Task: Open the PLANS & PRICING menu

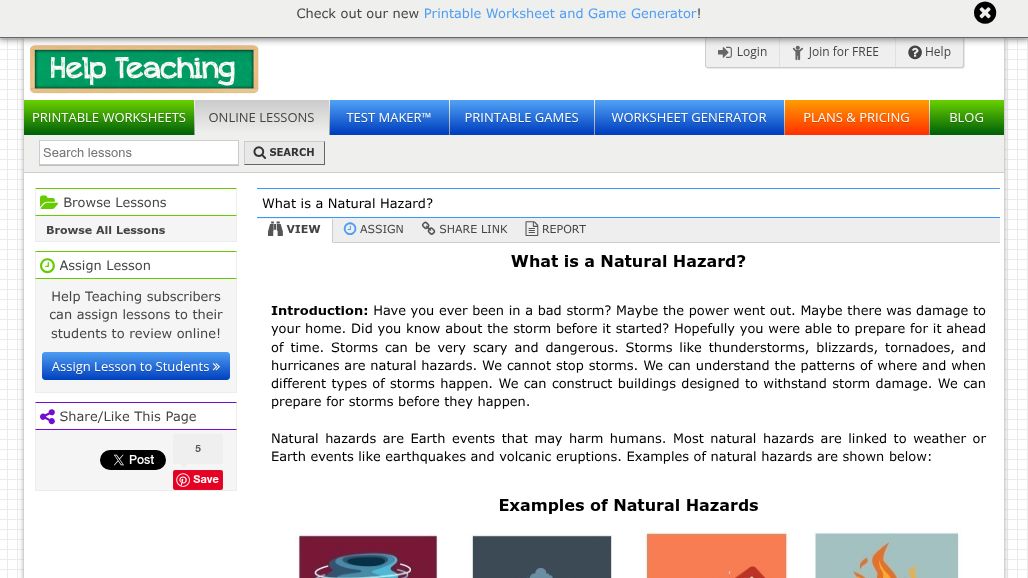Action: point(856,117)
